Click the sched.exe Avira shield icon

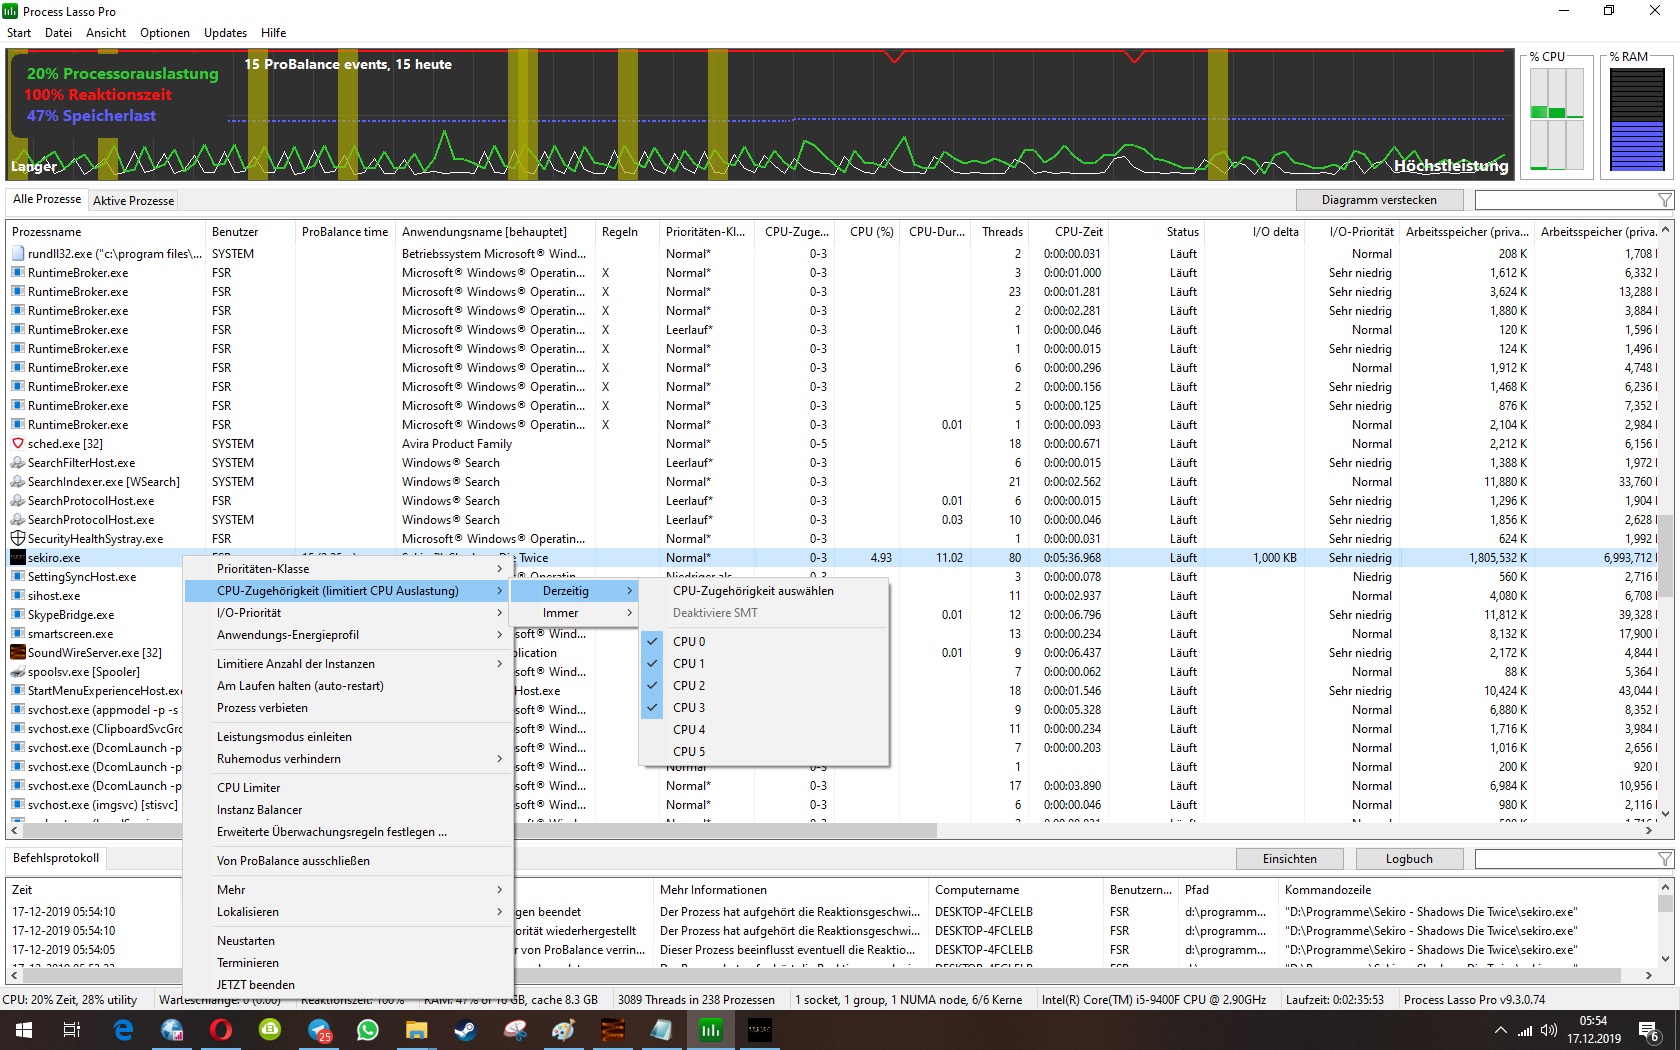pyautogui.click(x=18, y=444)
